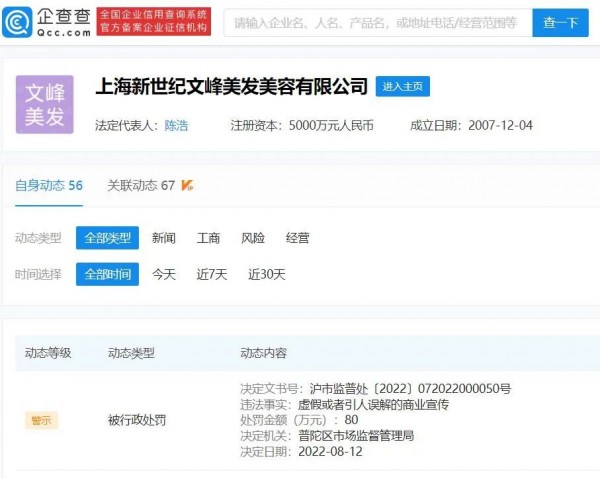
Task: Focus the company name search input field
Action: (x=378, y=23)
